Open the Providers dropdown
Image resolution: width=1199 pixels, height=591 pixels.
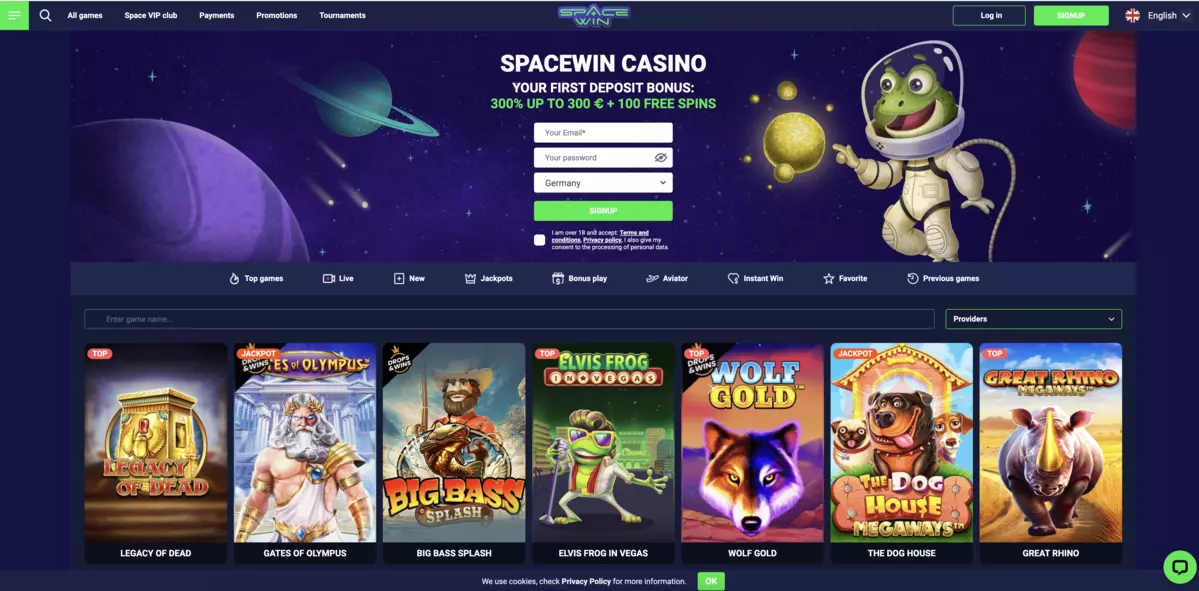click(x=1034, y=319)
